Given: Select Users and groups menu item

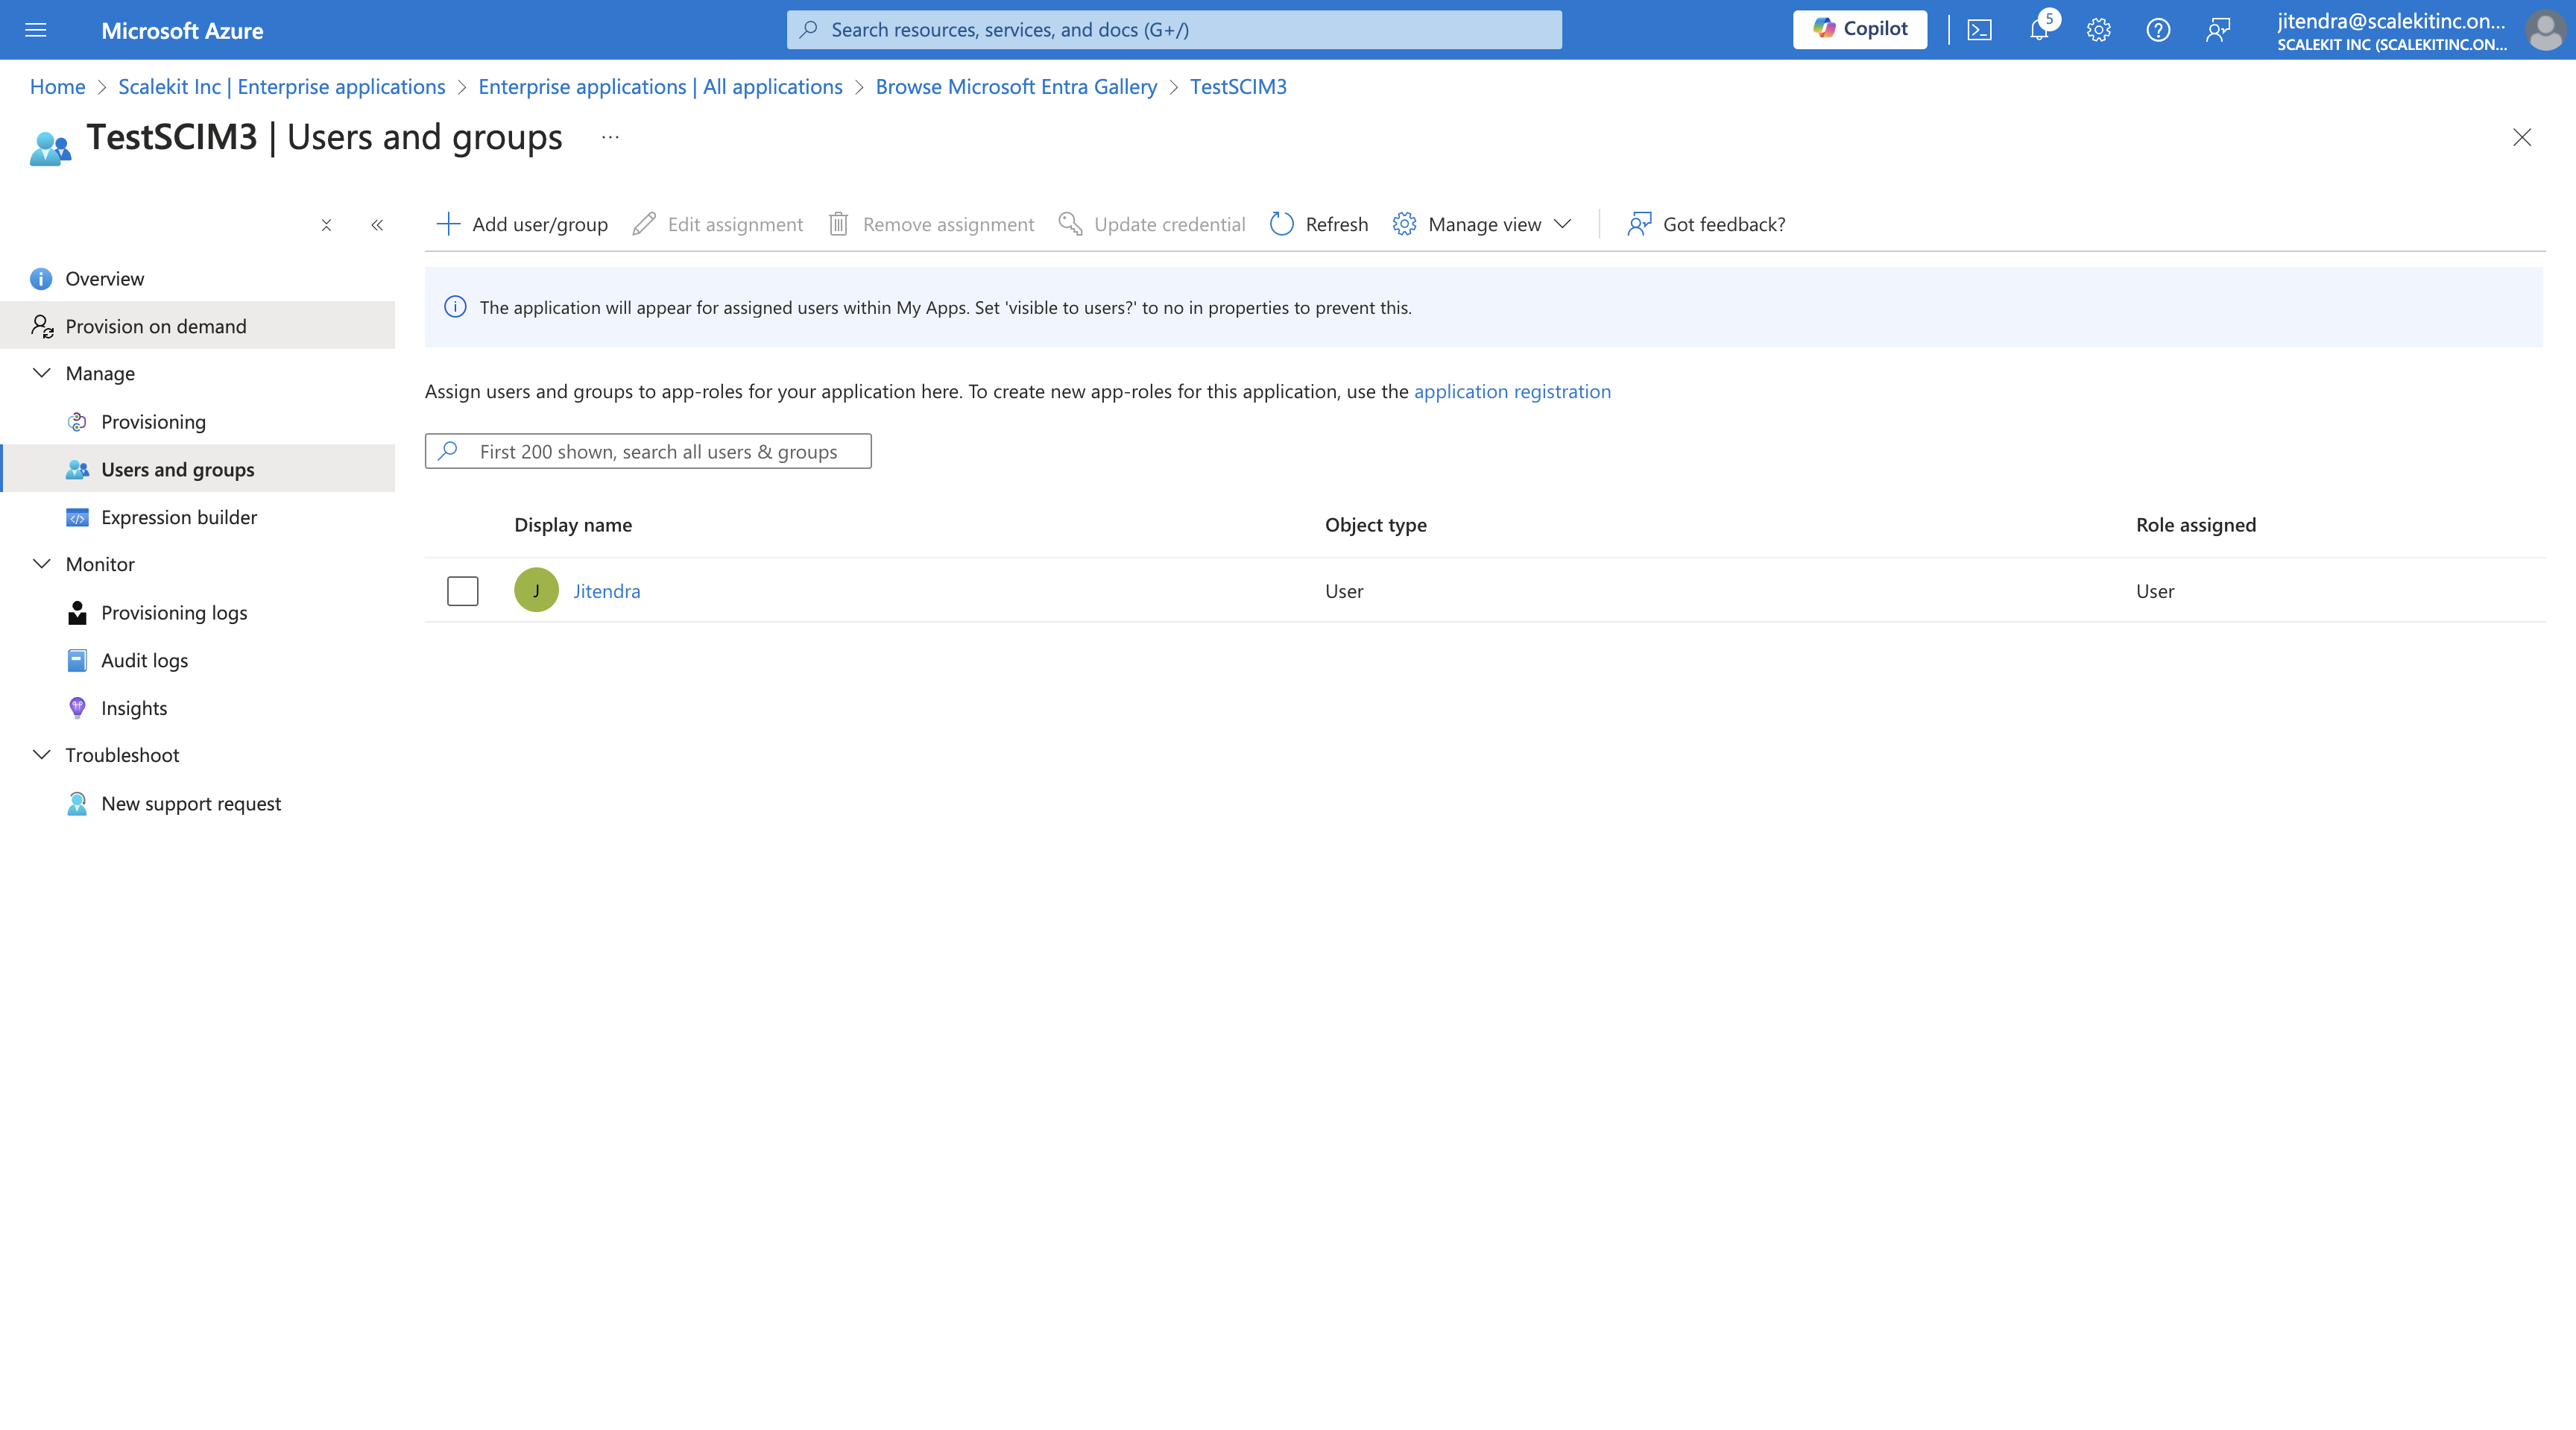Looking at the screenshot, I should point(198,469).
